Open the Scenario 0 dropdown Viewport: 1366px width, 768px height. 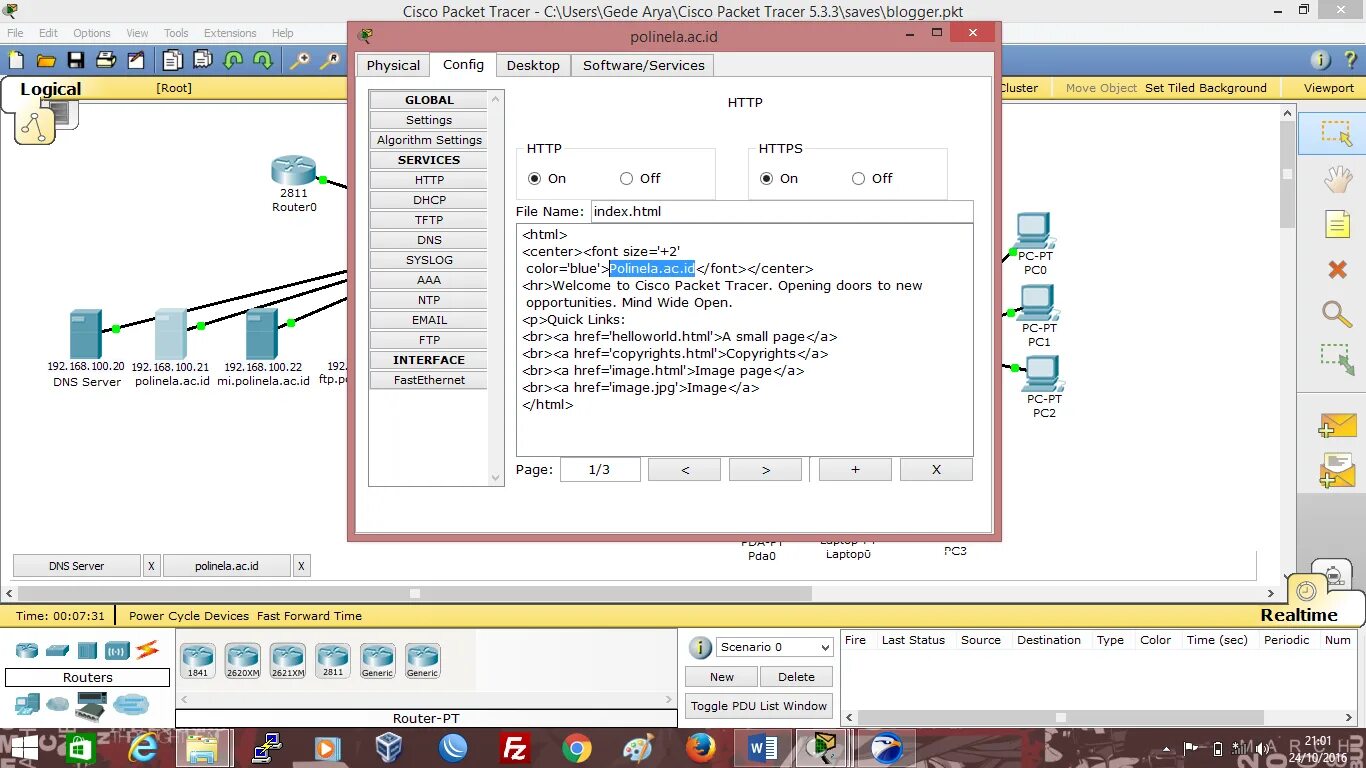(775, 647)
